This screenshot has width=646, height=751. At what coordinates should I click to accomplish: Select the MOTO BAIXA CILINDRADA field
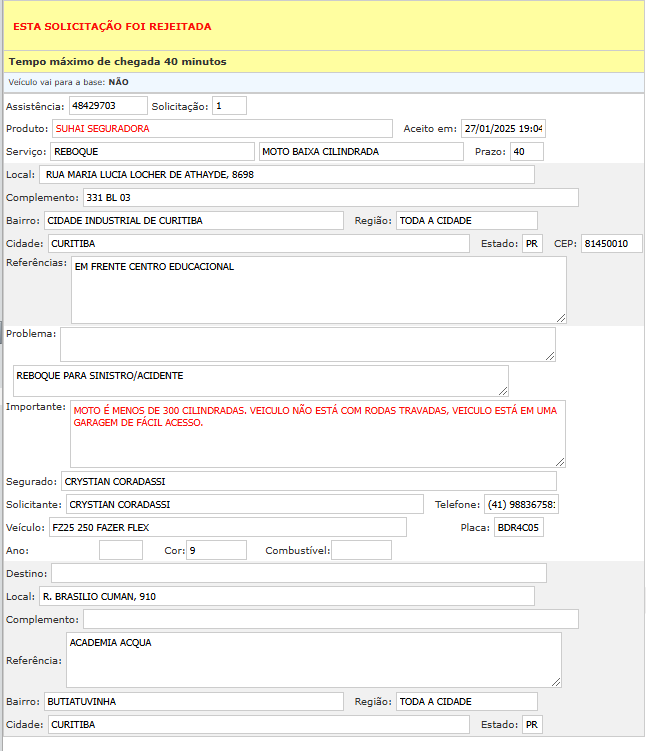[x=361, y=151]
